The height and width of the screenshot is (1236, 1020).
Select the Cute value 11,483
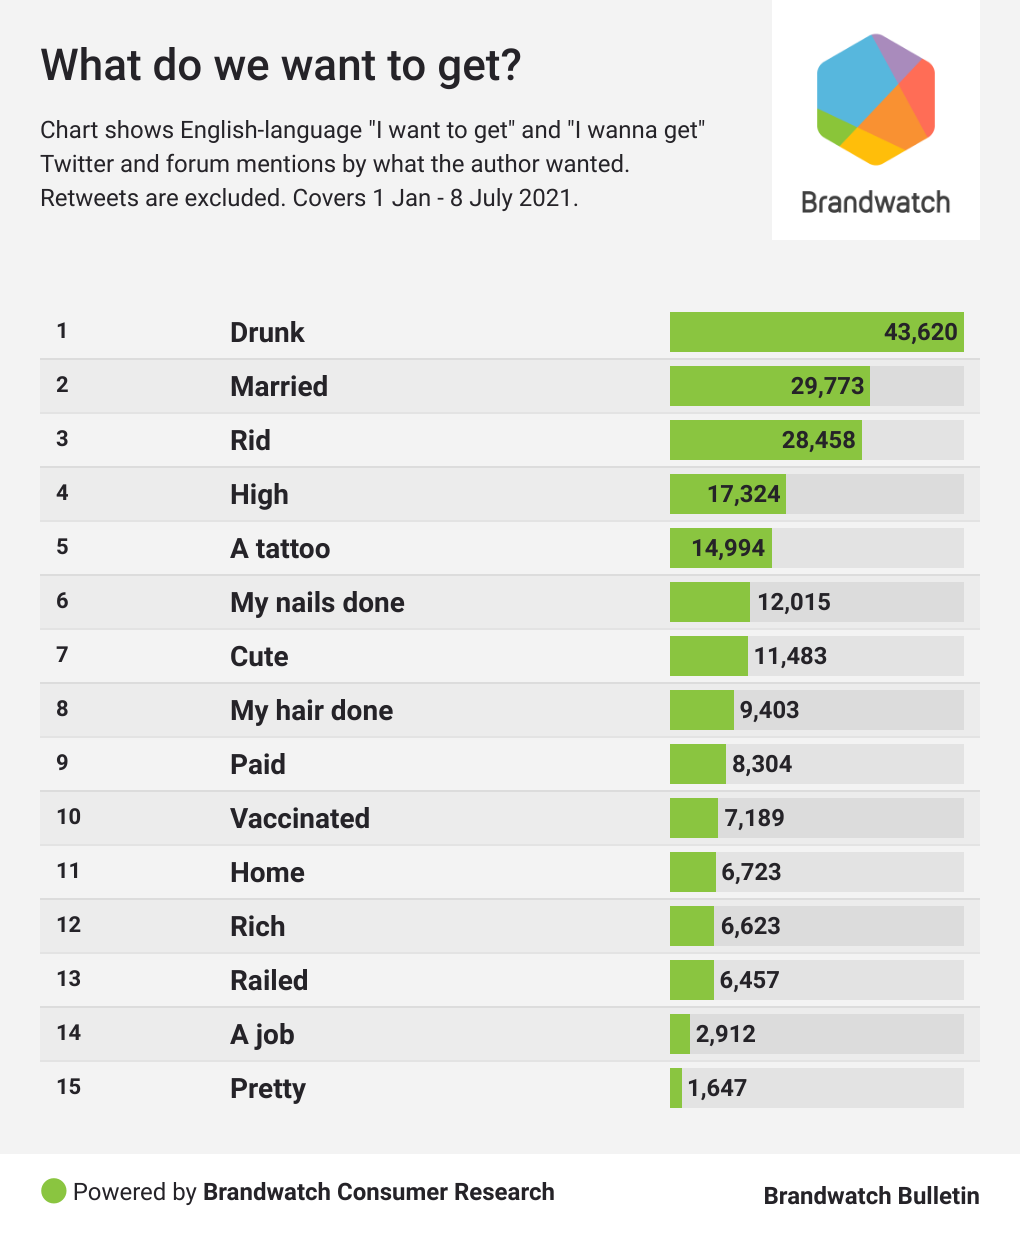(790, 656)
